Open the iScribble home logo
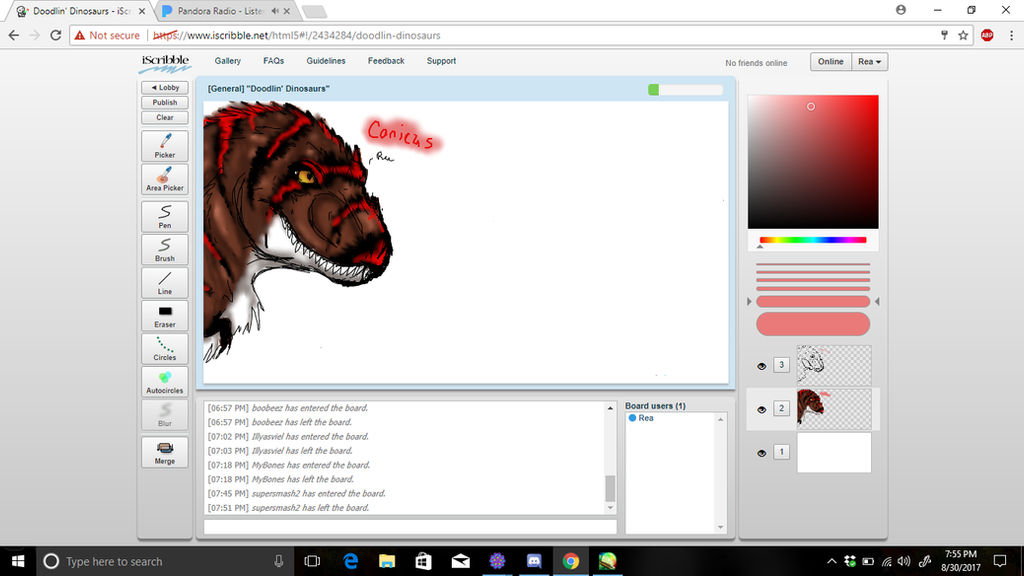Viewport: 1024px width, 576px height. pos(165,63)
